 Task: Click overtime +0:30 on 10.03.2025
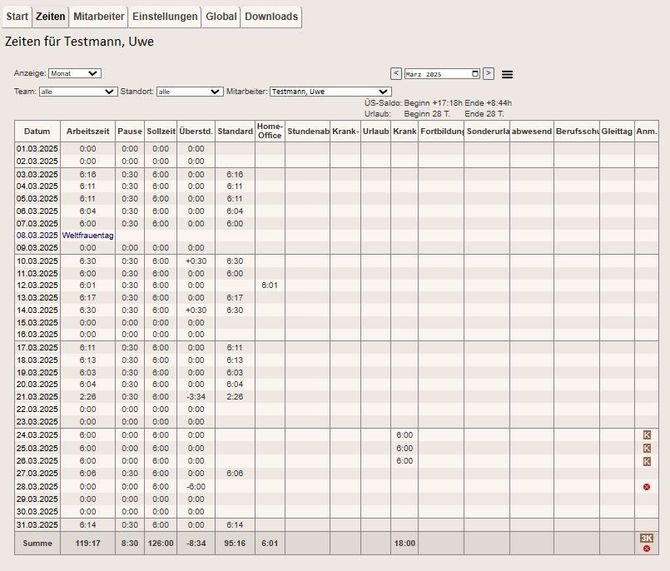pyautogui.click(x=196, y=261)
